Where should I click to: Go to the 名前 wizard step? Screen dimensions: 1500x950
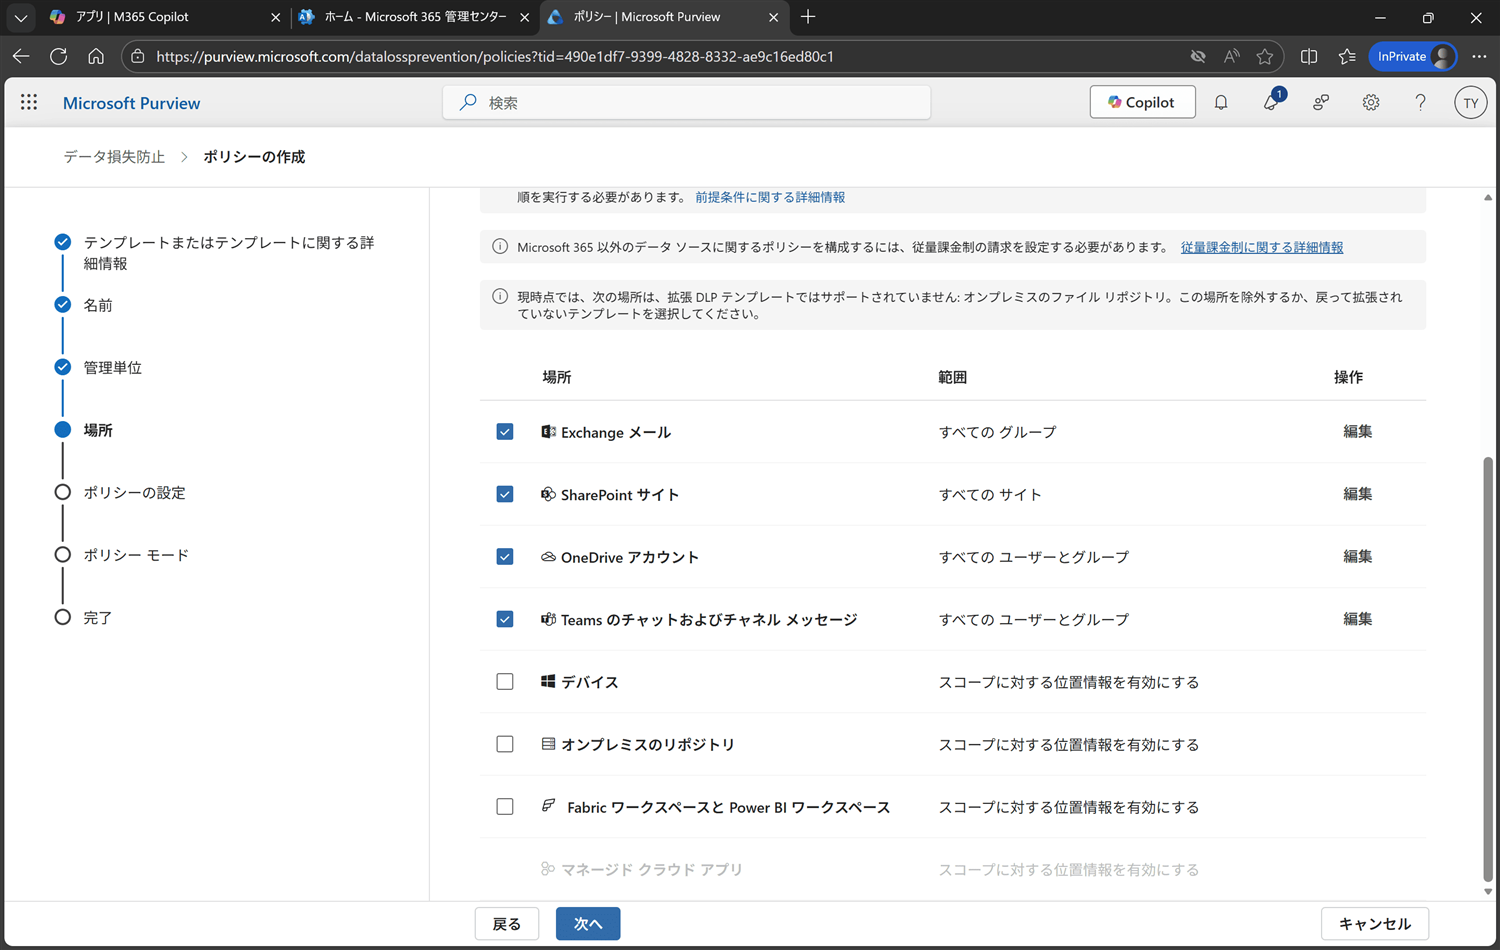tap(98, 305)
